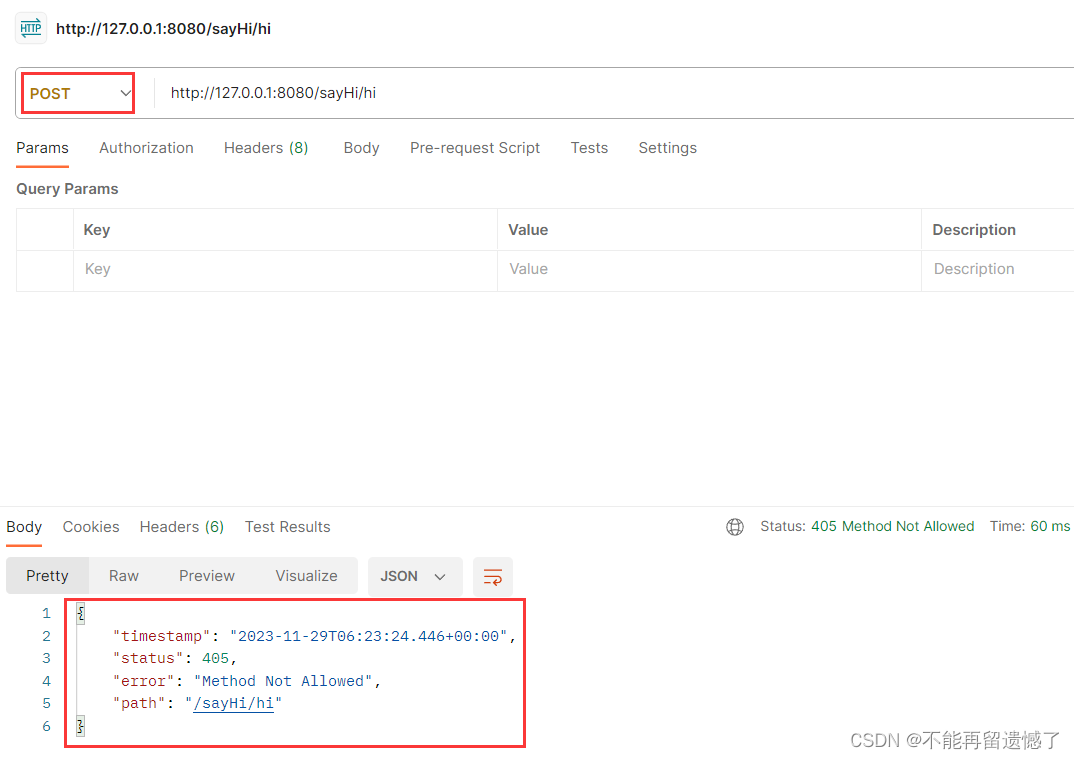Select the Pretty view button

pyautogui.click(x=47, y=576)
